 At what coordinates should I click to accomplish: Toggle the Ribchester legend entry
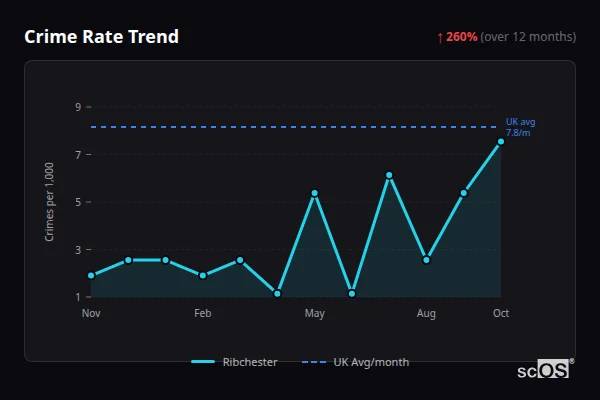click(x=234, y=362)
